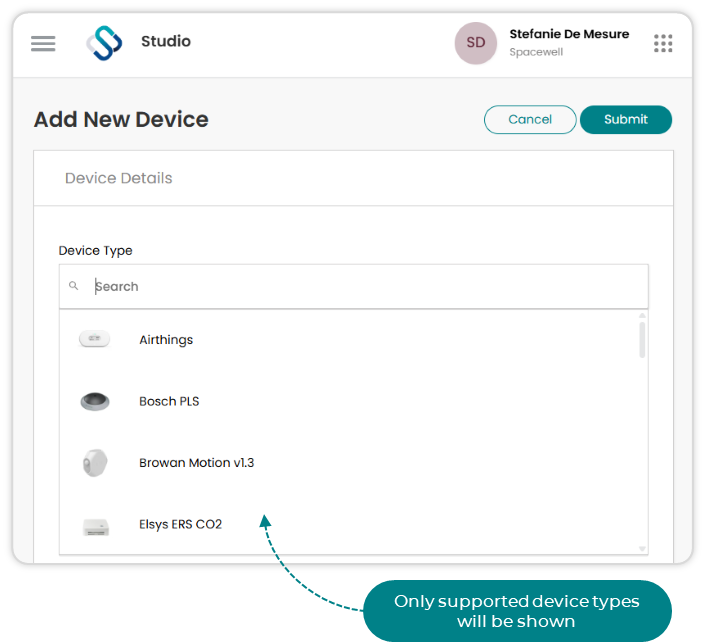Click the Spacewell organization label
The image size is (705, 642).
click(x=536, y=52)
